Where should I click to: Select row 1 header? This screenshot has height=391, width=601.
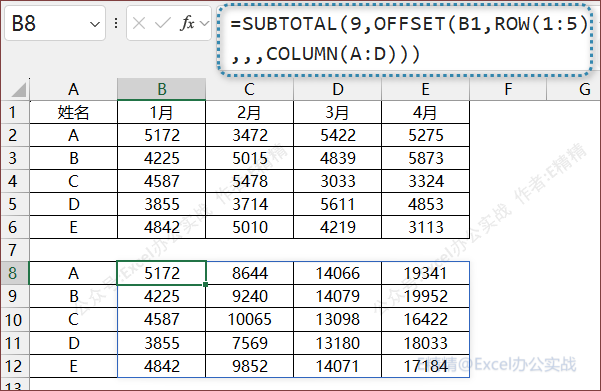click(15, 112)
